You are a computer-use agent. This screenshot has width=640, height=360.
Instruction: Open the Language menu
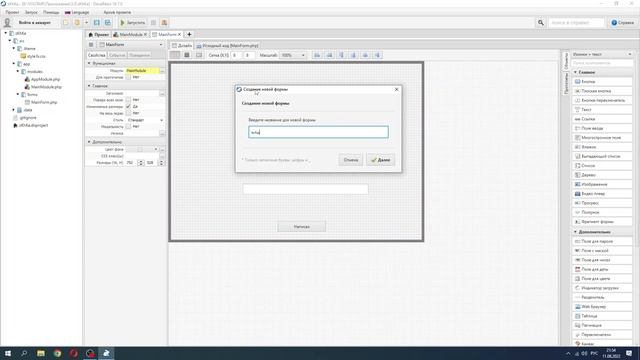(77, 12)
